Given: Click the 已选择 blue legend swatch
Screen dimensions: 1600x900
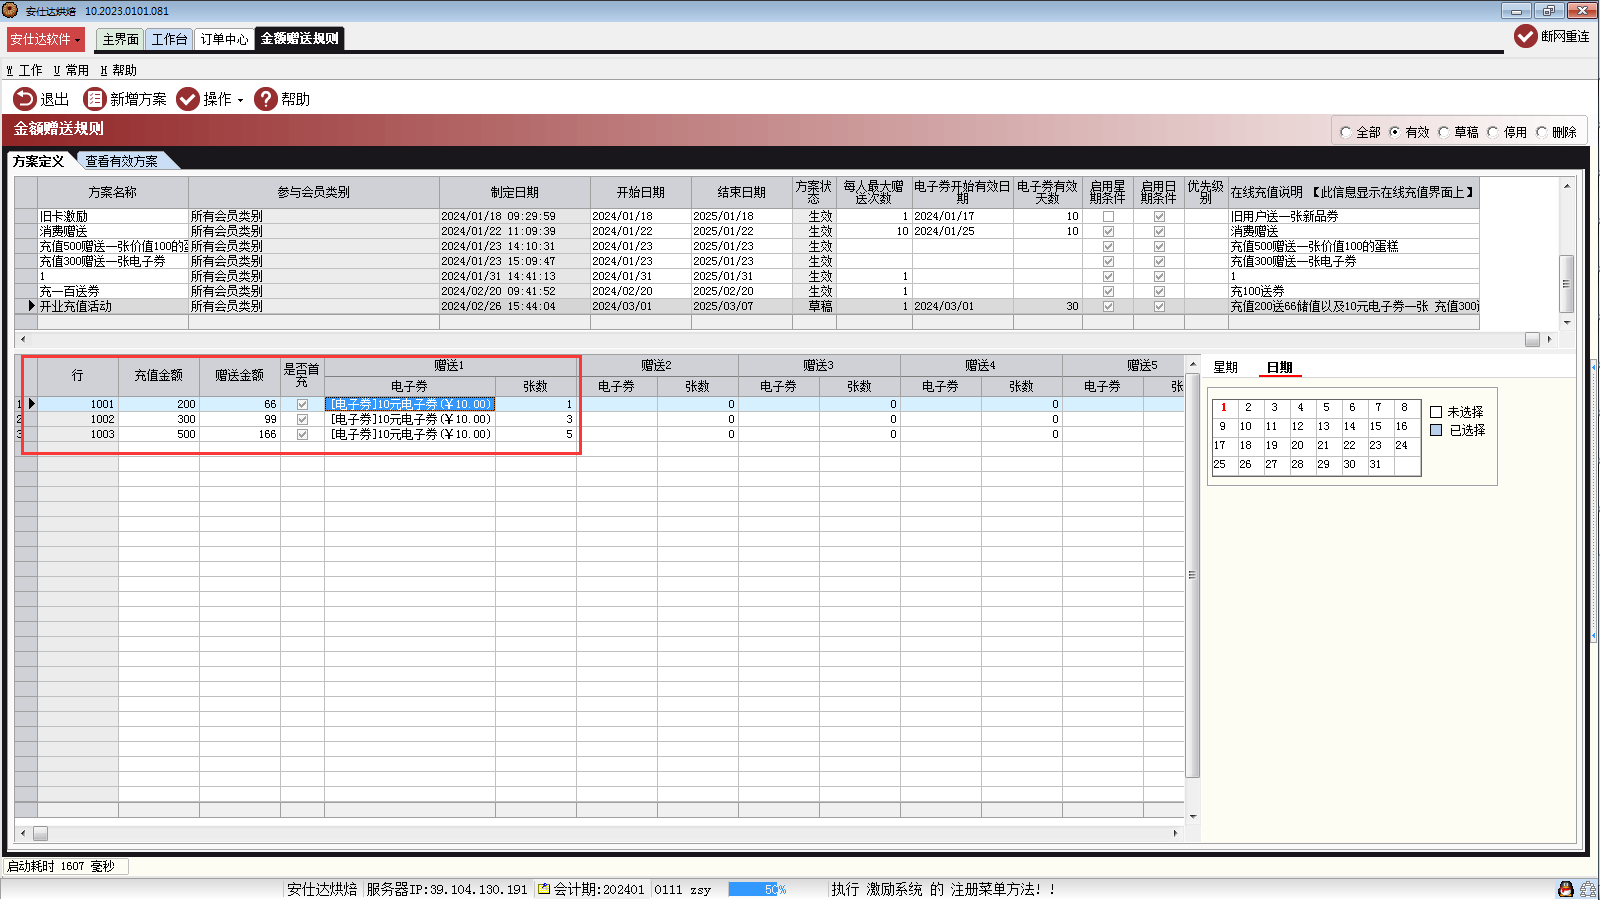Looking at the screenshot, I should (x=1436, y=430).
